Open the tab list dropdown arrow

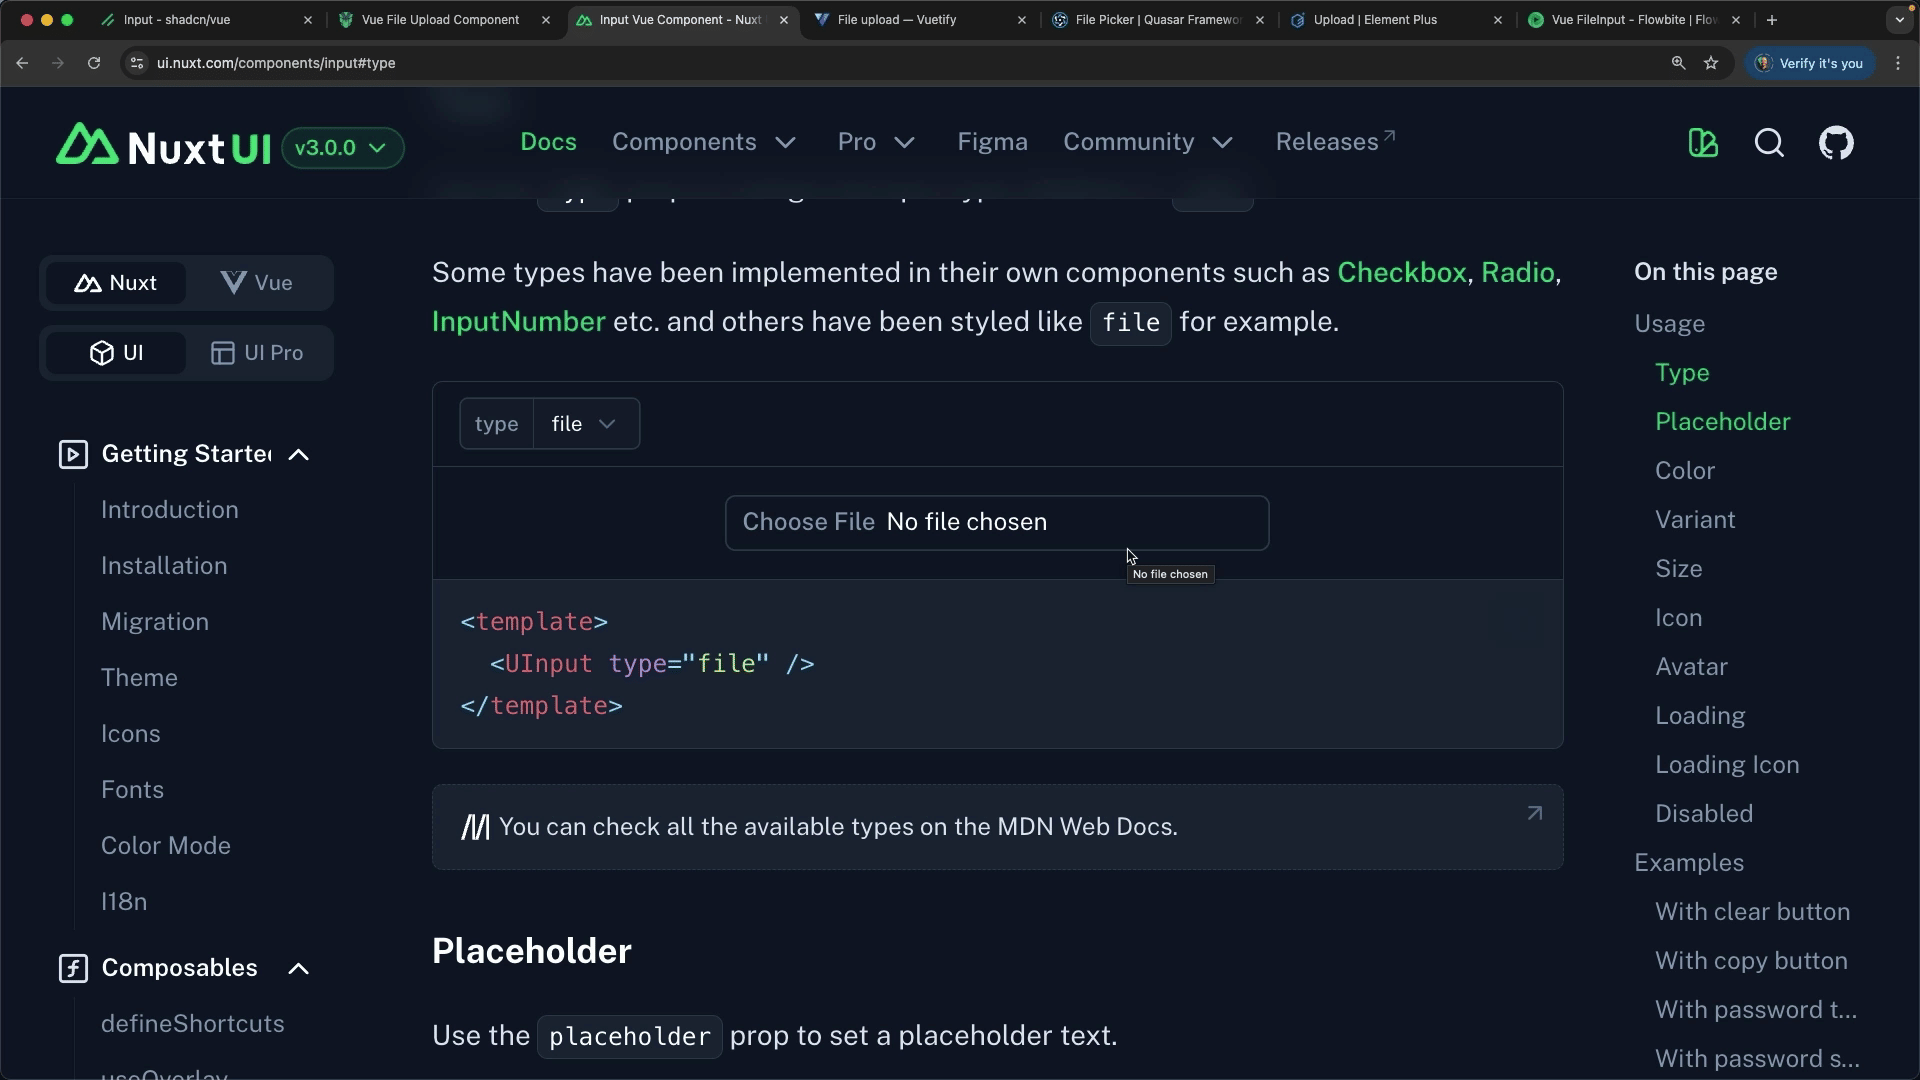coord(1899,20)
